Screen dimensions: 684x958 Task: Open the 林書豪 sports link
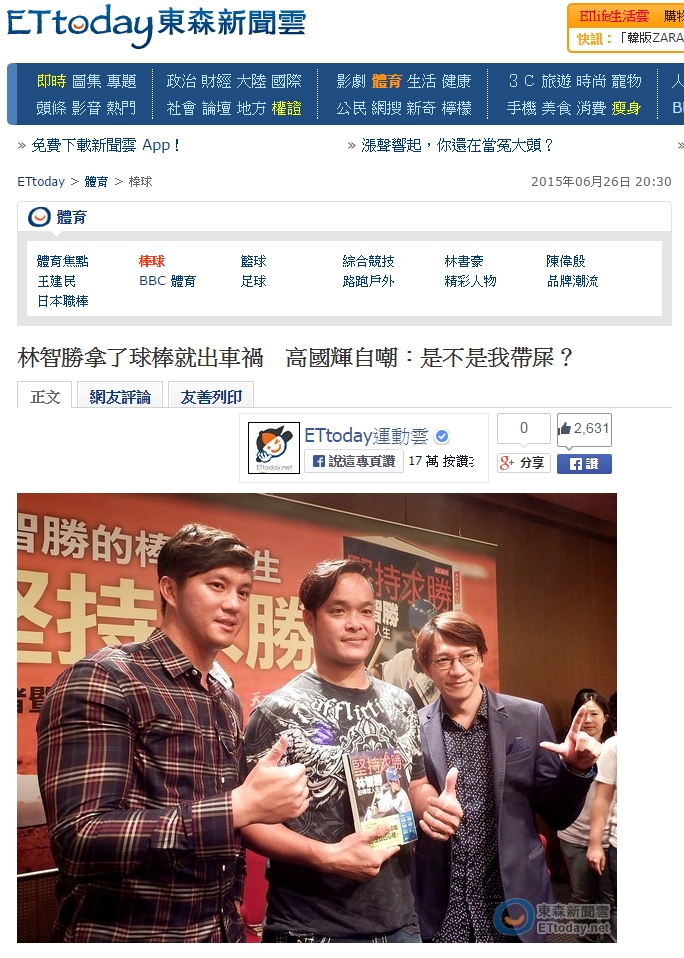(464, 261)
